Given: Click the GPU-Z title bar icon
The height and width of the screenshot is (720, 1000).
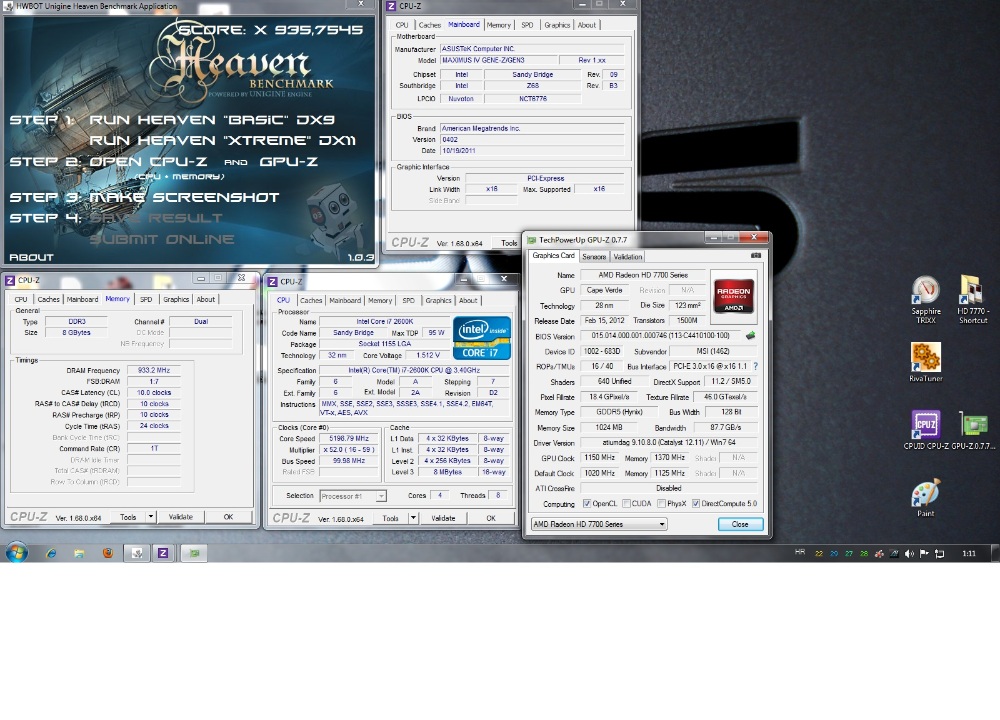Looking at the screenshot, I should (531, 240).
